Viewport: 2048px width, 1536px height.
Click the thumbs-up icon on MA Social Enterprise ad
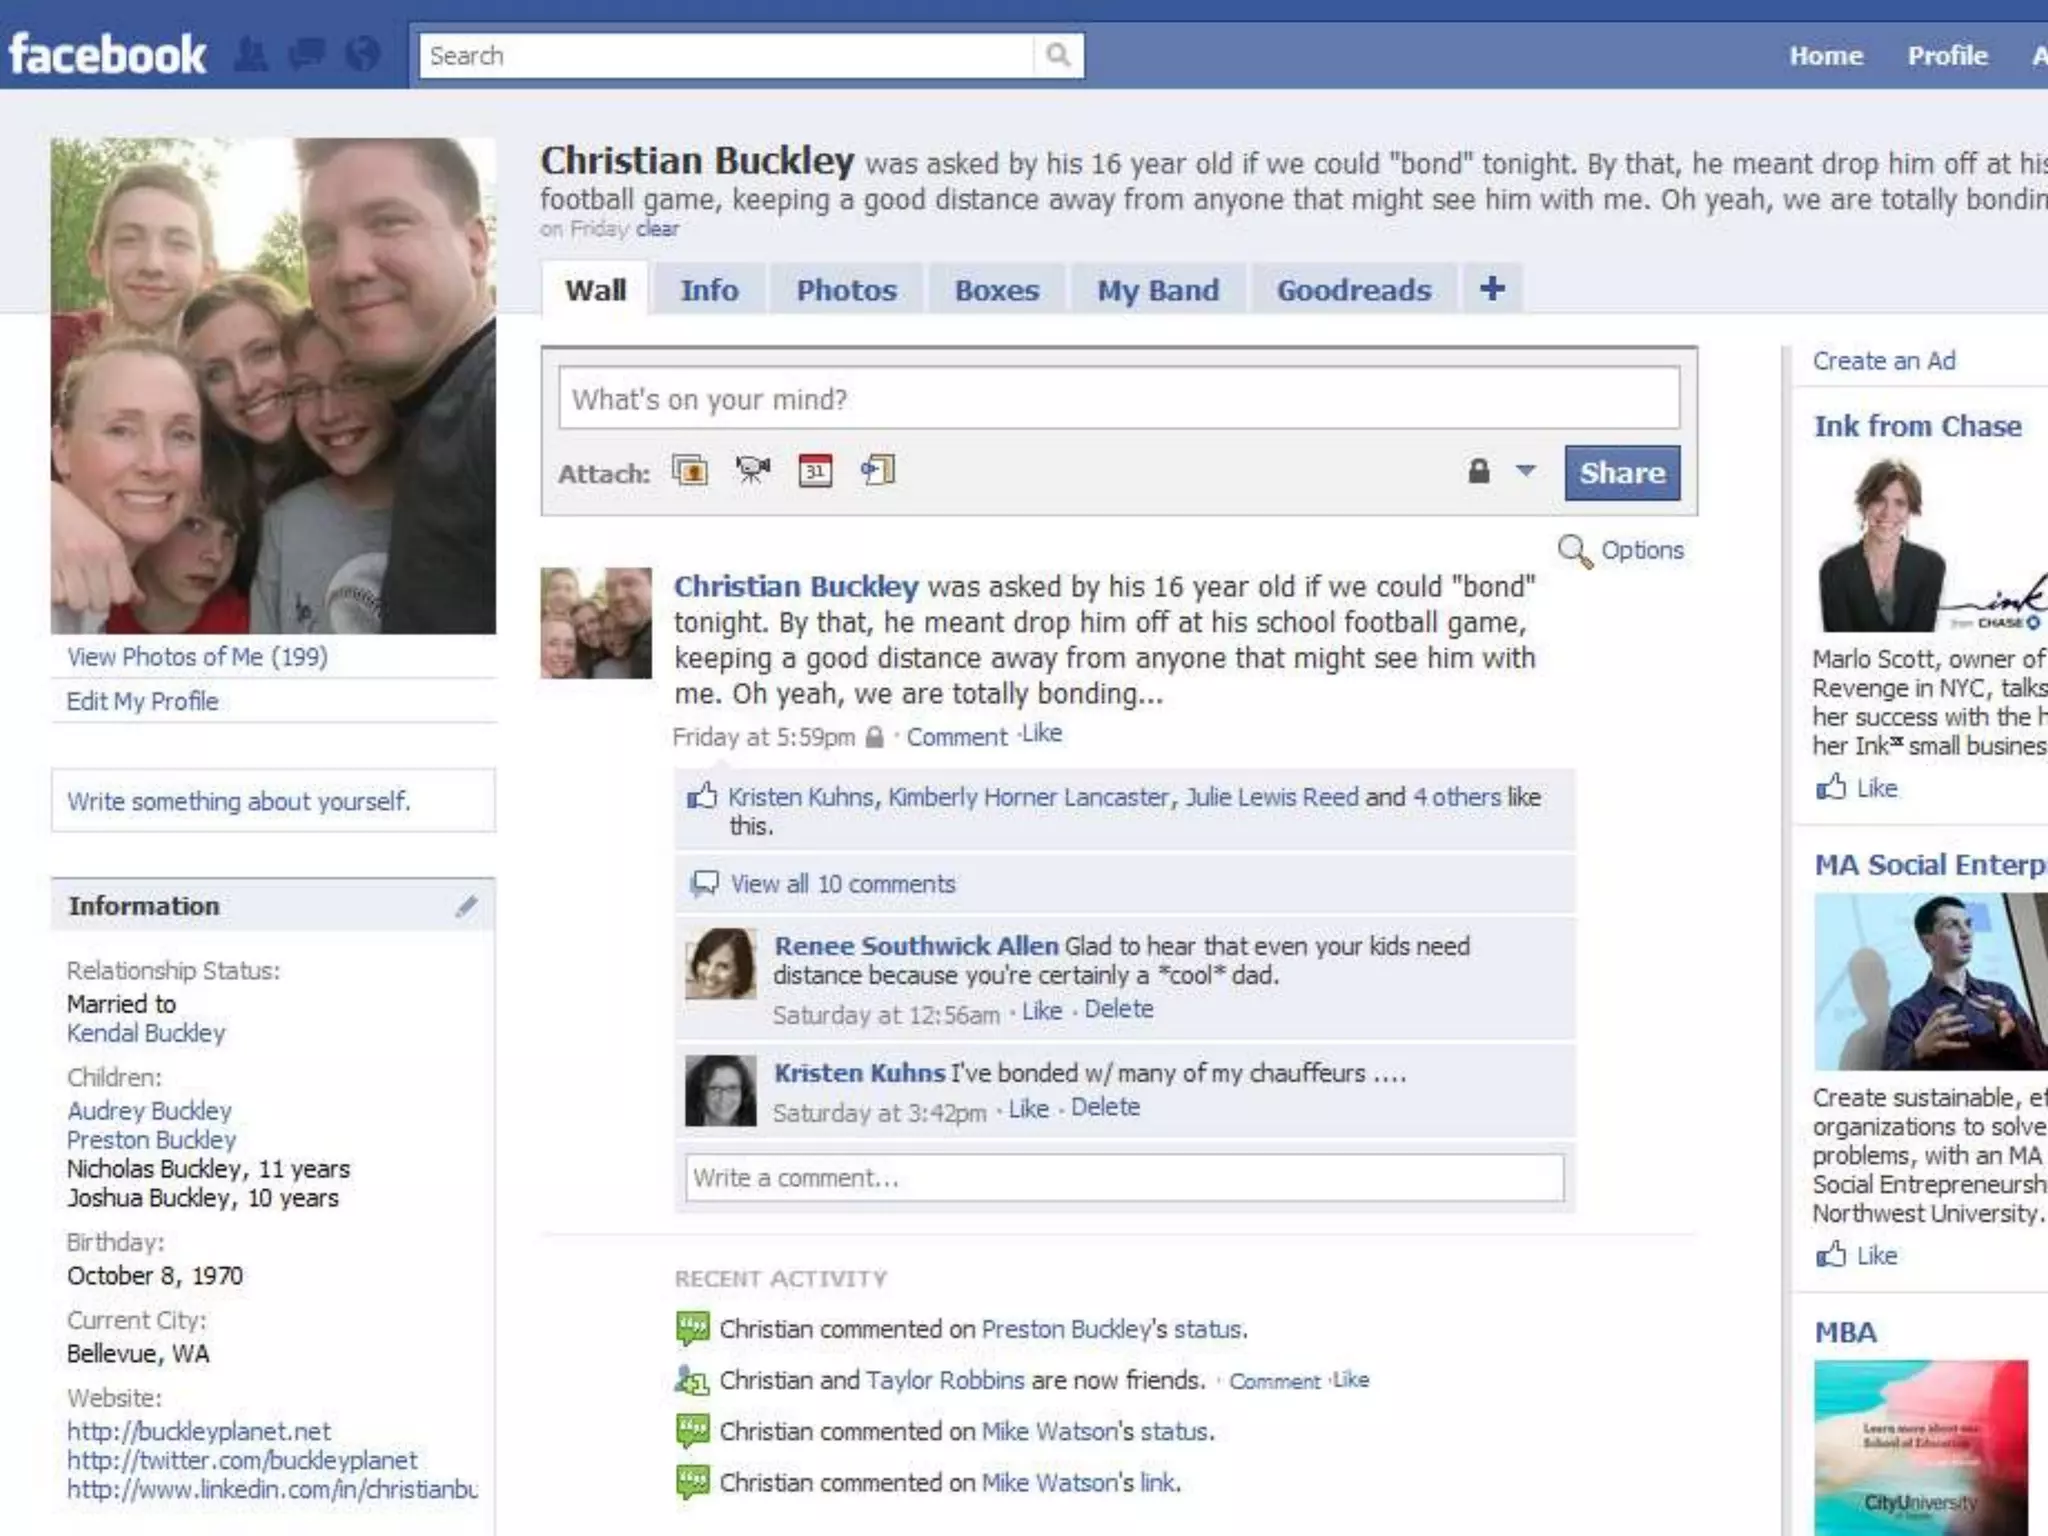click(x=1831, y=1254)
